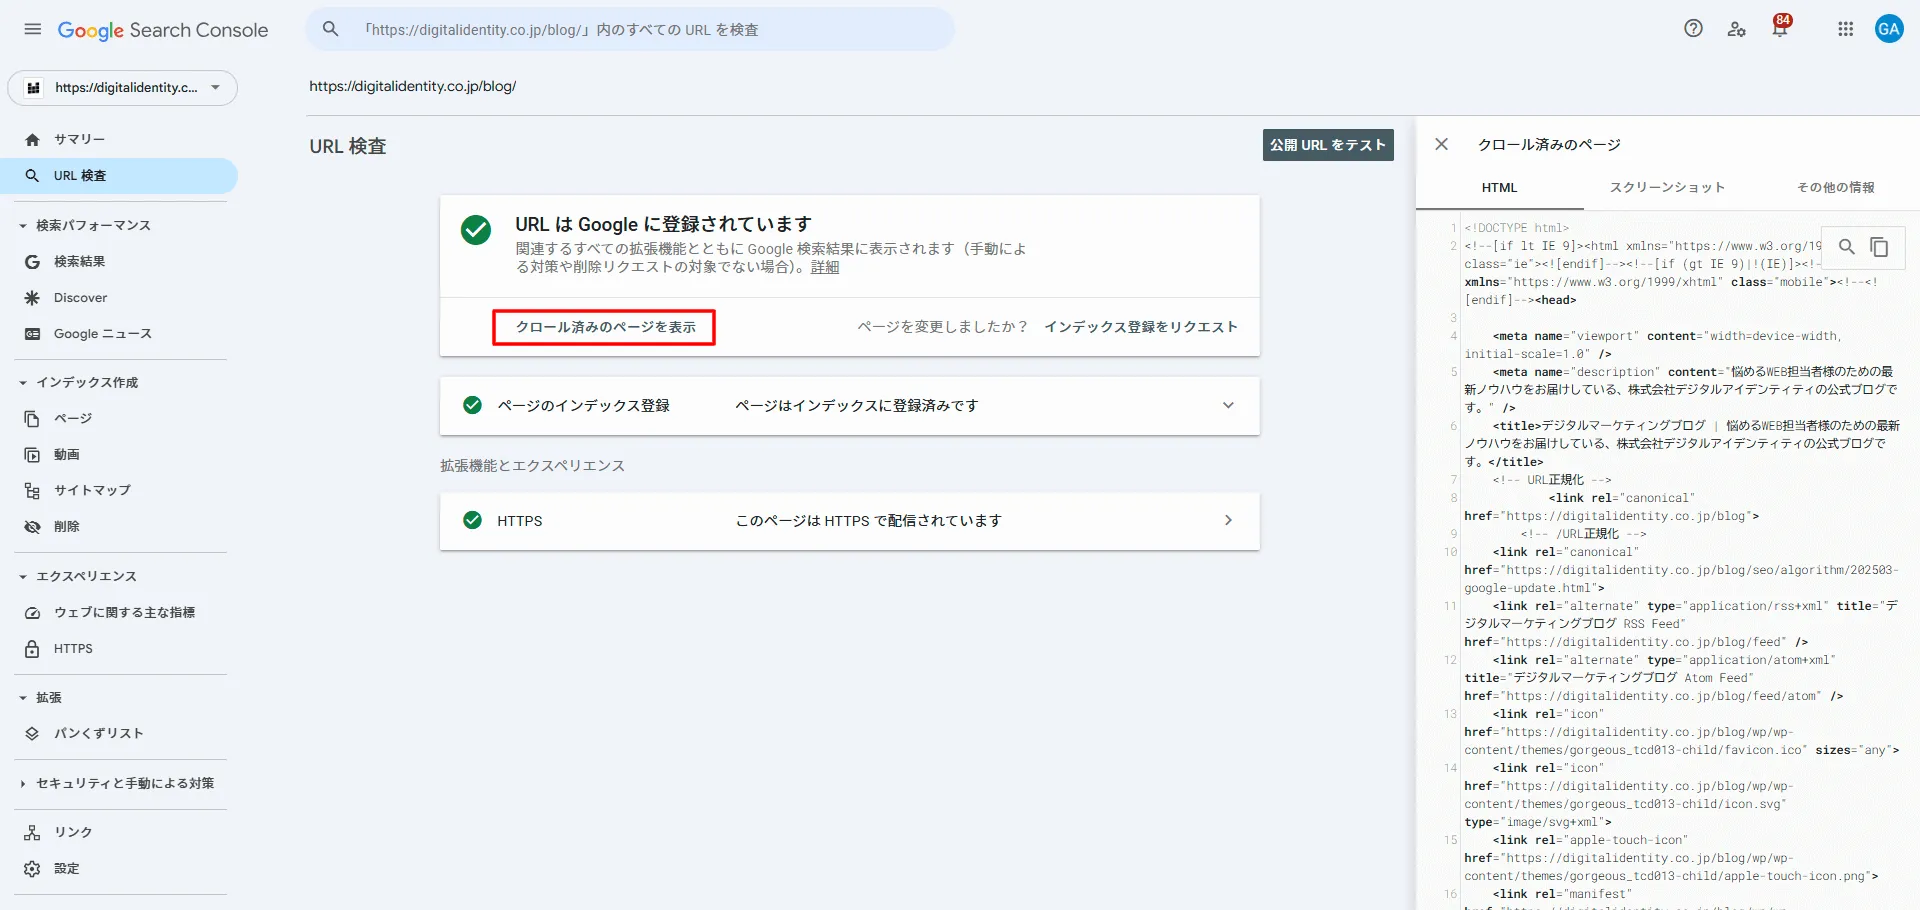This screenshot has width=1920, height=910.
Task: Click the URL inspection search field
Action: 630,30
